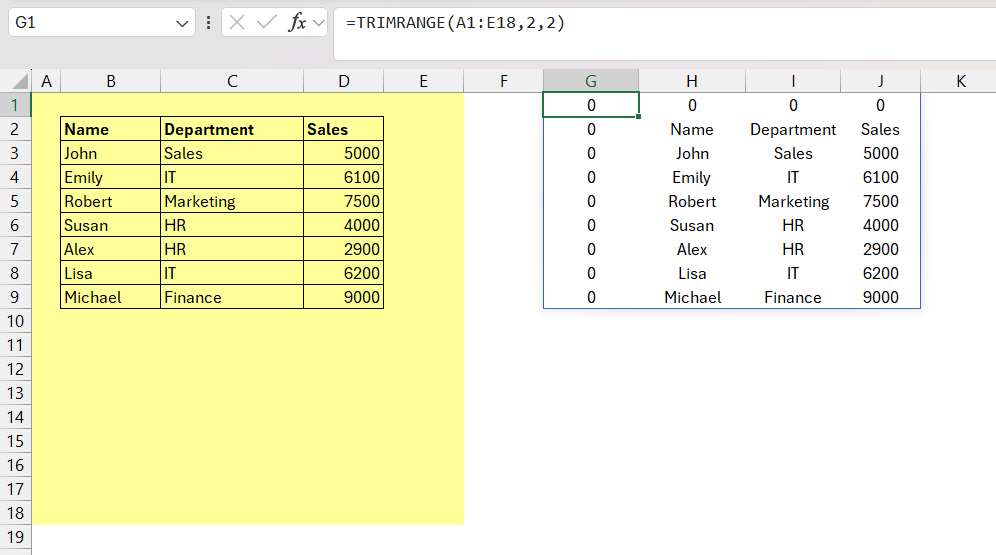Select row 18 header

pyautogui.click(x=15, y=513)
